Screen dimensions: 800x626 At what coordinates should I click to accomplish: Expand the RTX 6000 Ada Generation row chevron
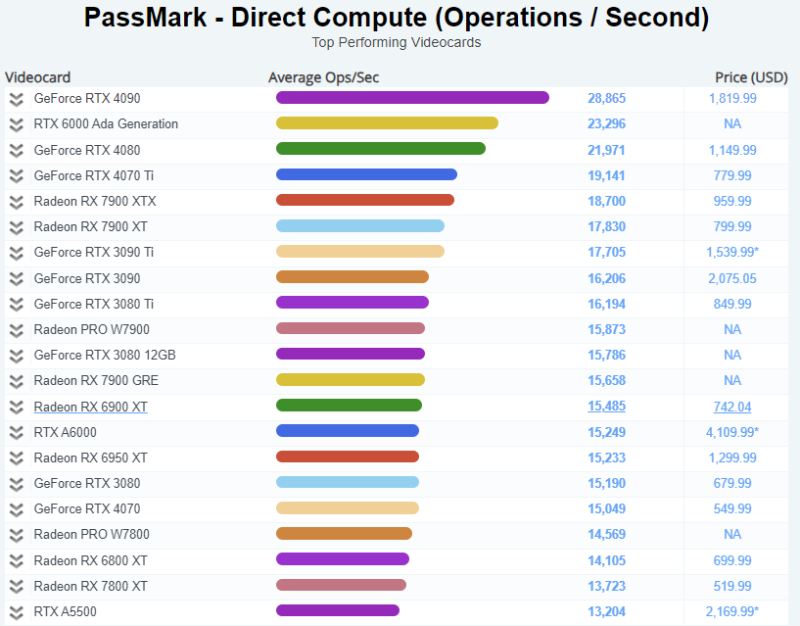pyautogui.click(x=16, y=124)
